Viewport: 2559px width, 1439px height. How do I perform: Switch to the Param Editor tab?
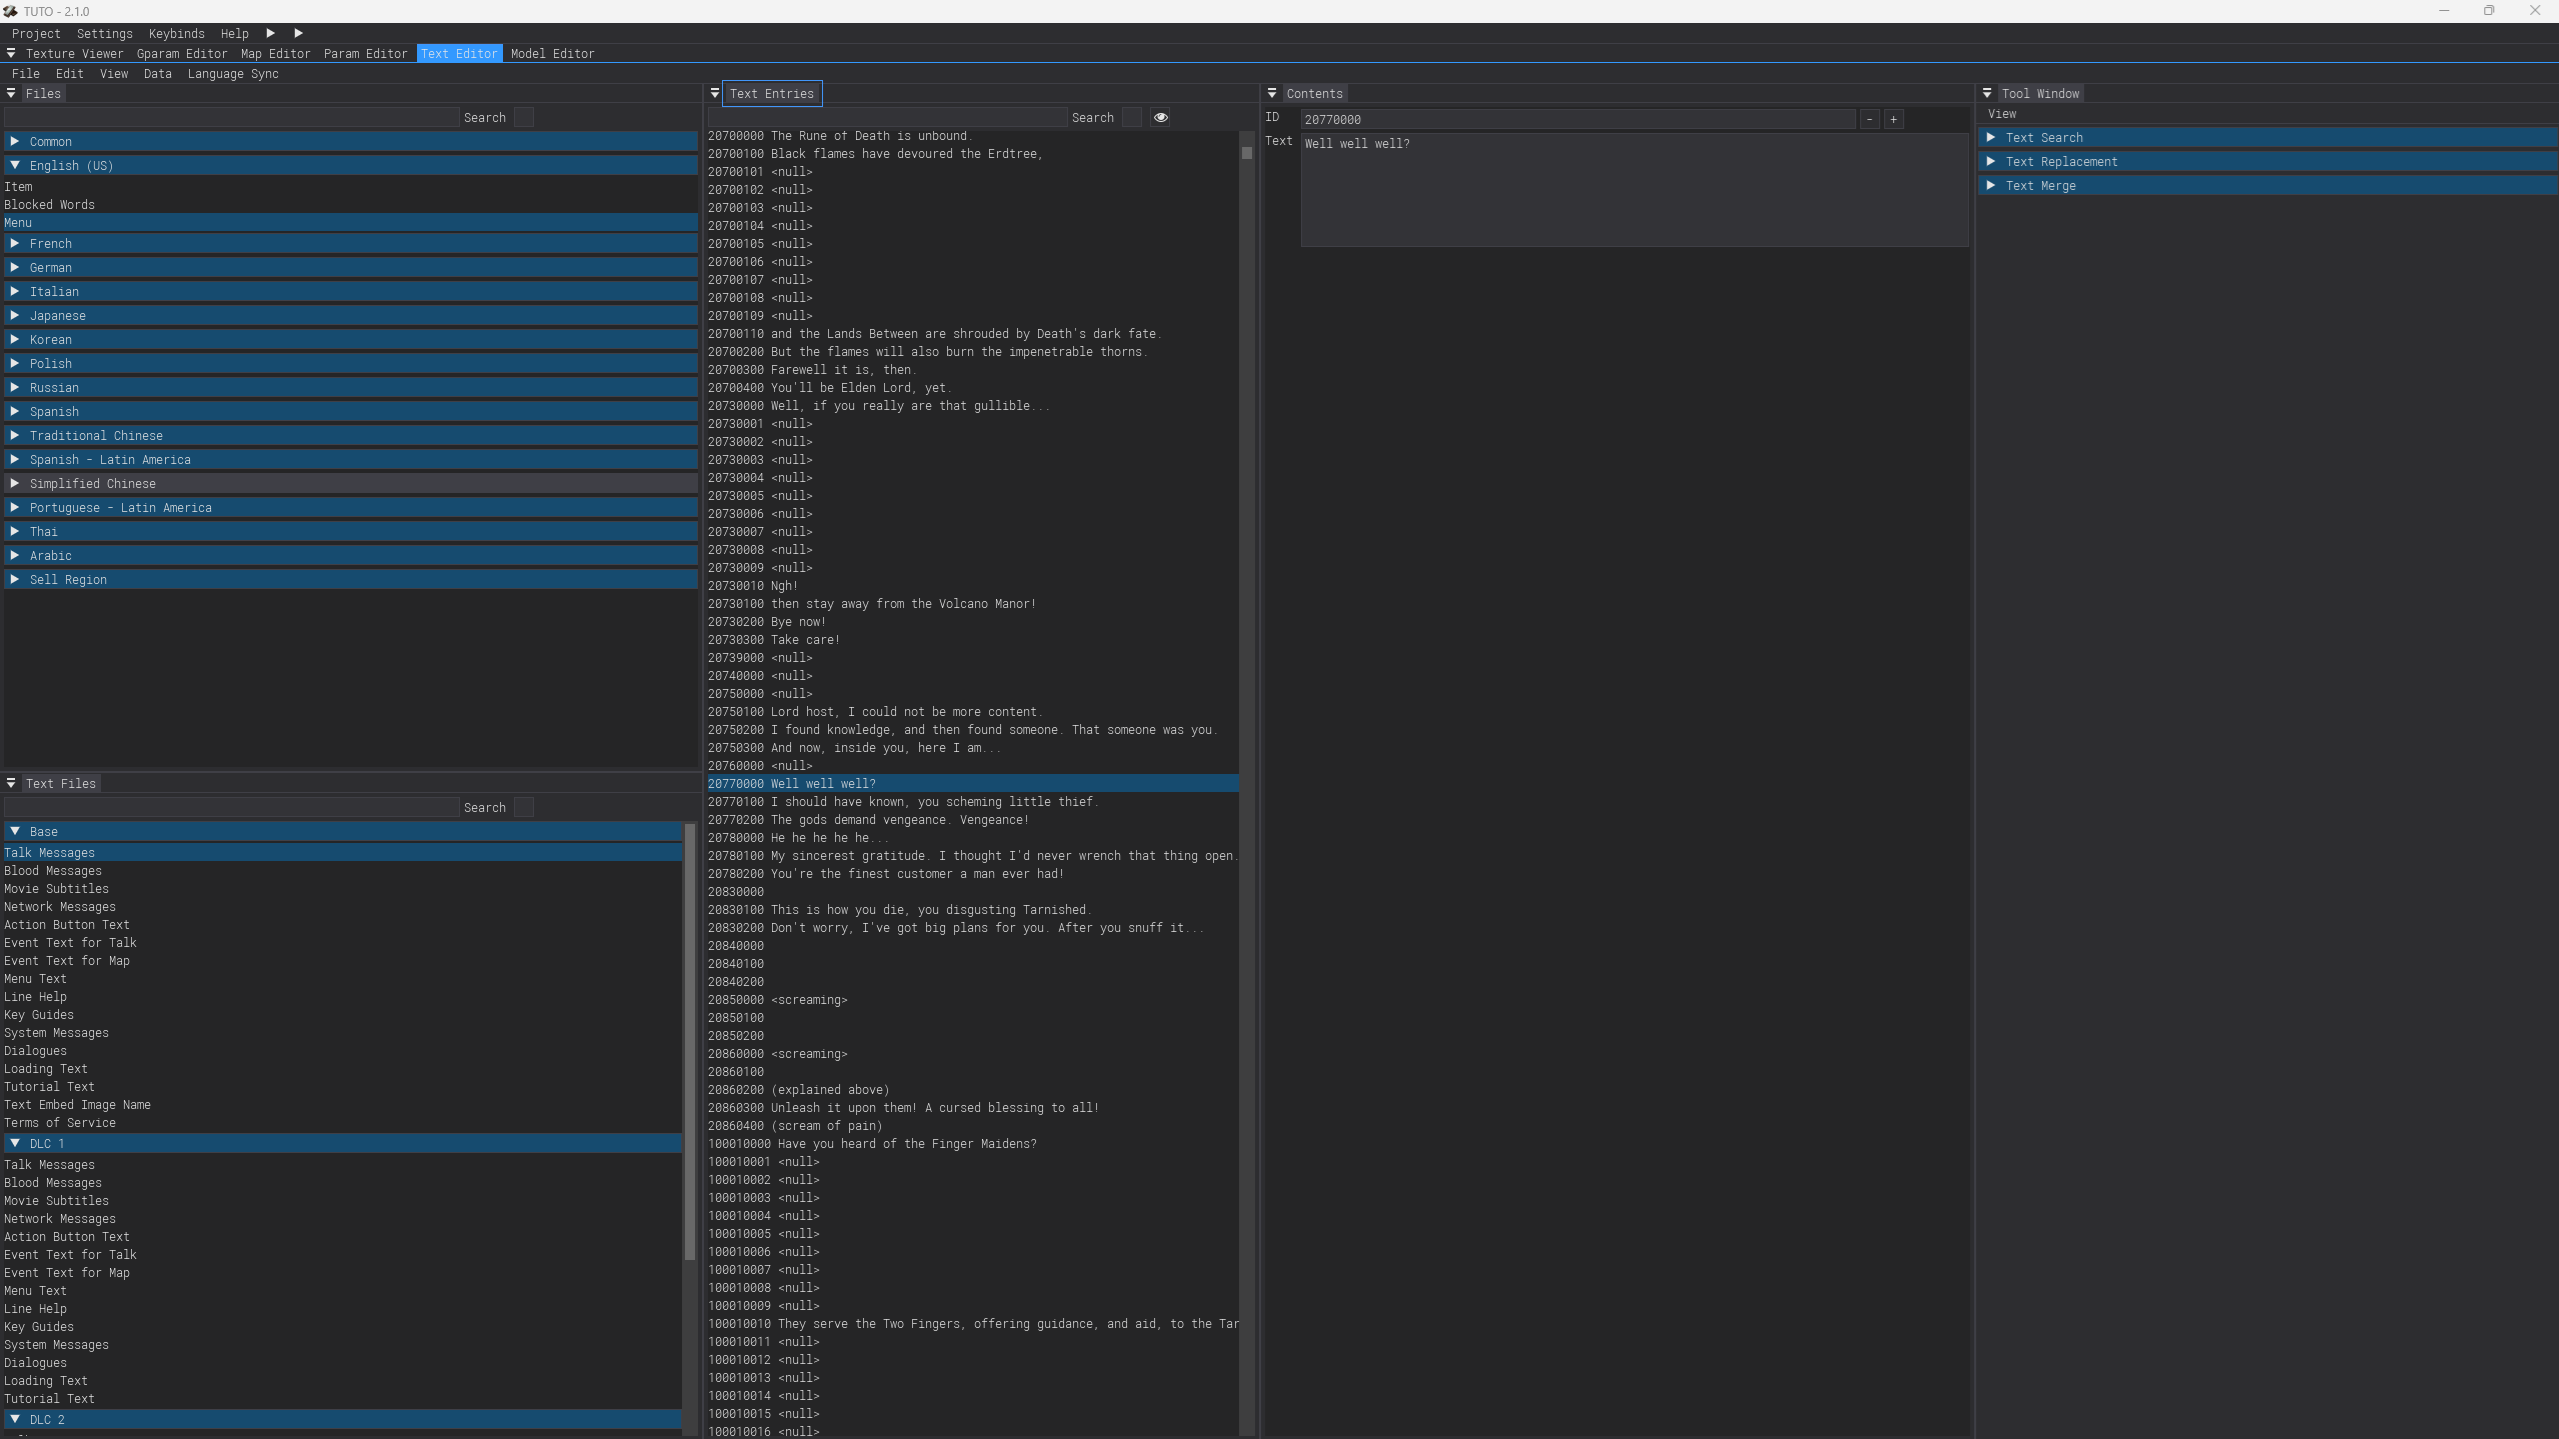[x=366, y=54]
